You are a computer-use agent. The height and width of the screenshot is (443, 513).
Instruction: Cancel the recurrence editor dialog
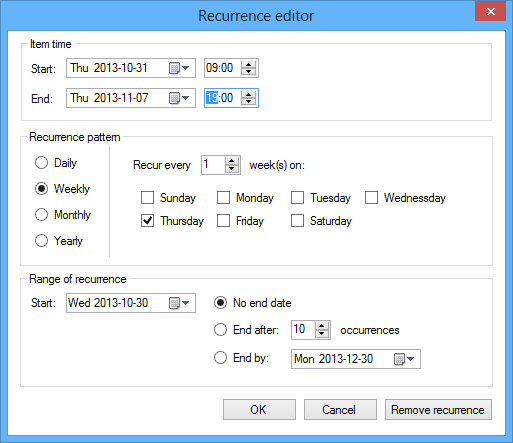[340, 410]
